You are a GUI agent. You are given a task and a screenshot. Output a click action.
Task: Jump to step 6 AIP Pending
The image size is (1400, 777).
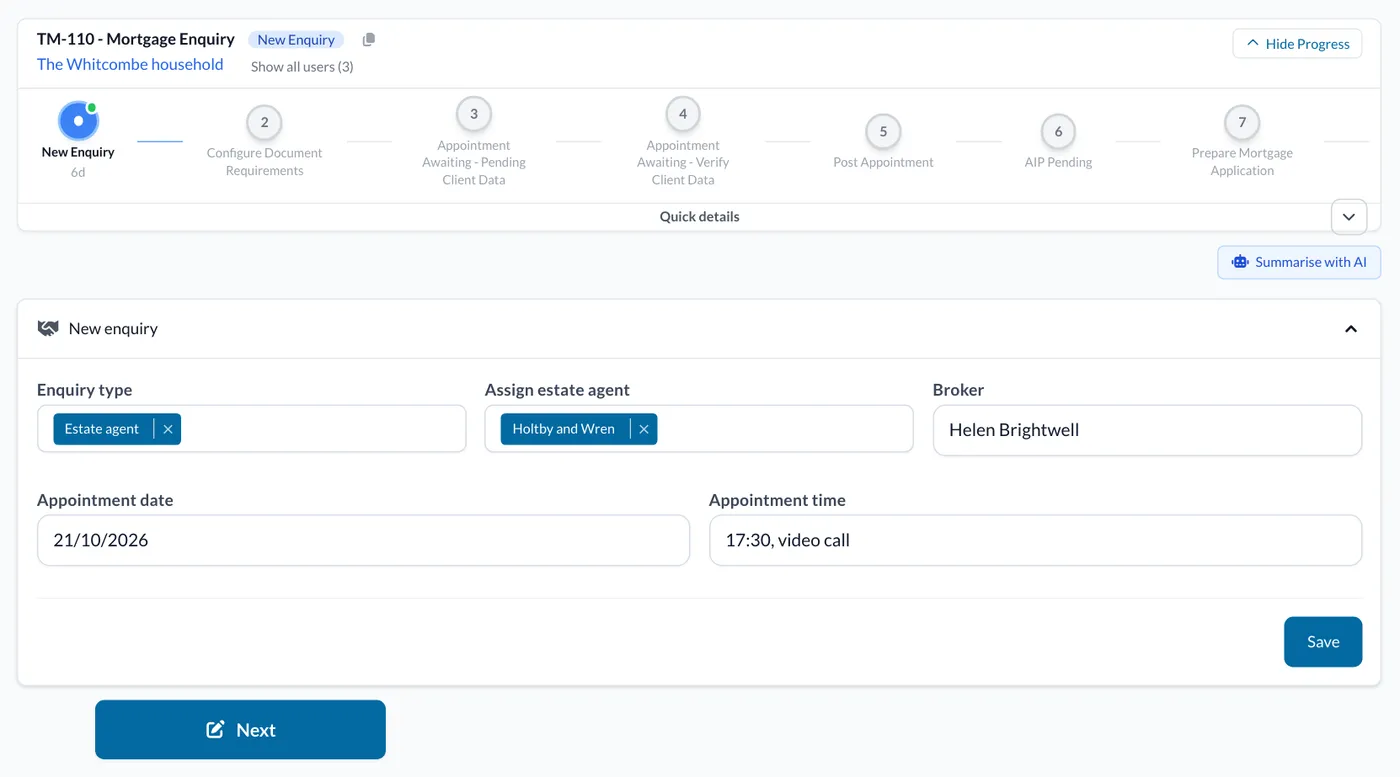coord(1058,132)
